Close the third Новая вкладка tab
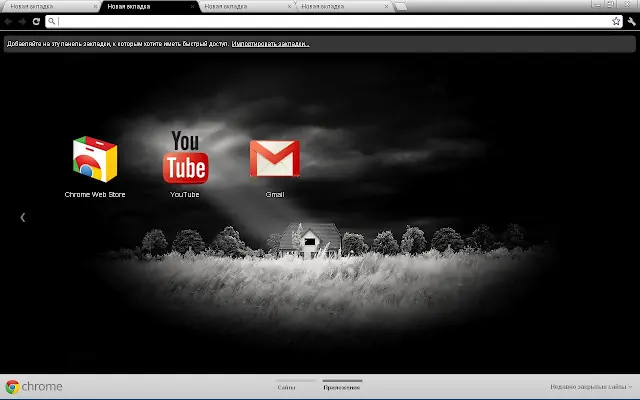Image resolution: width=640 pixels, height=400 pixels. tap(289, 7)
